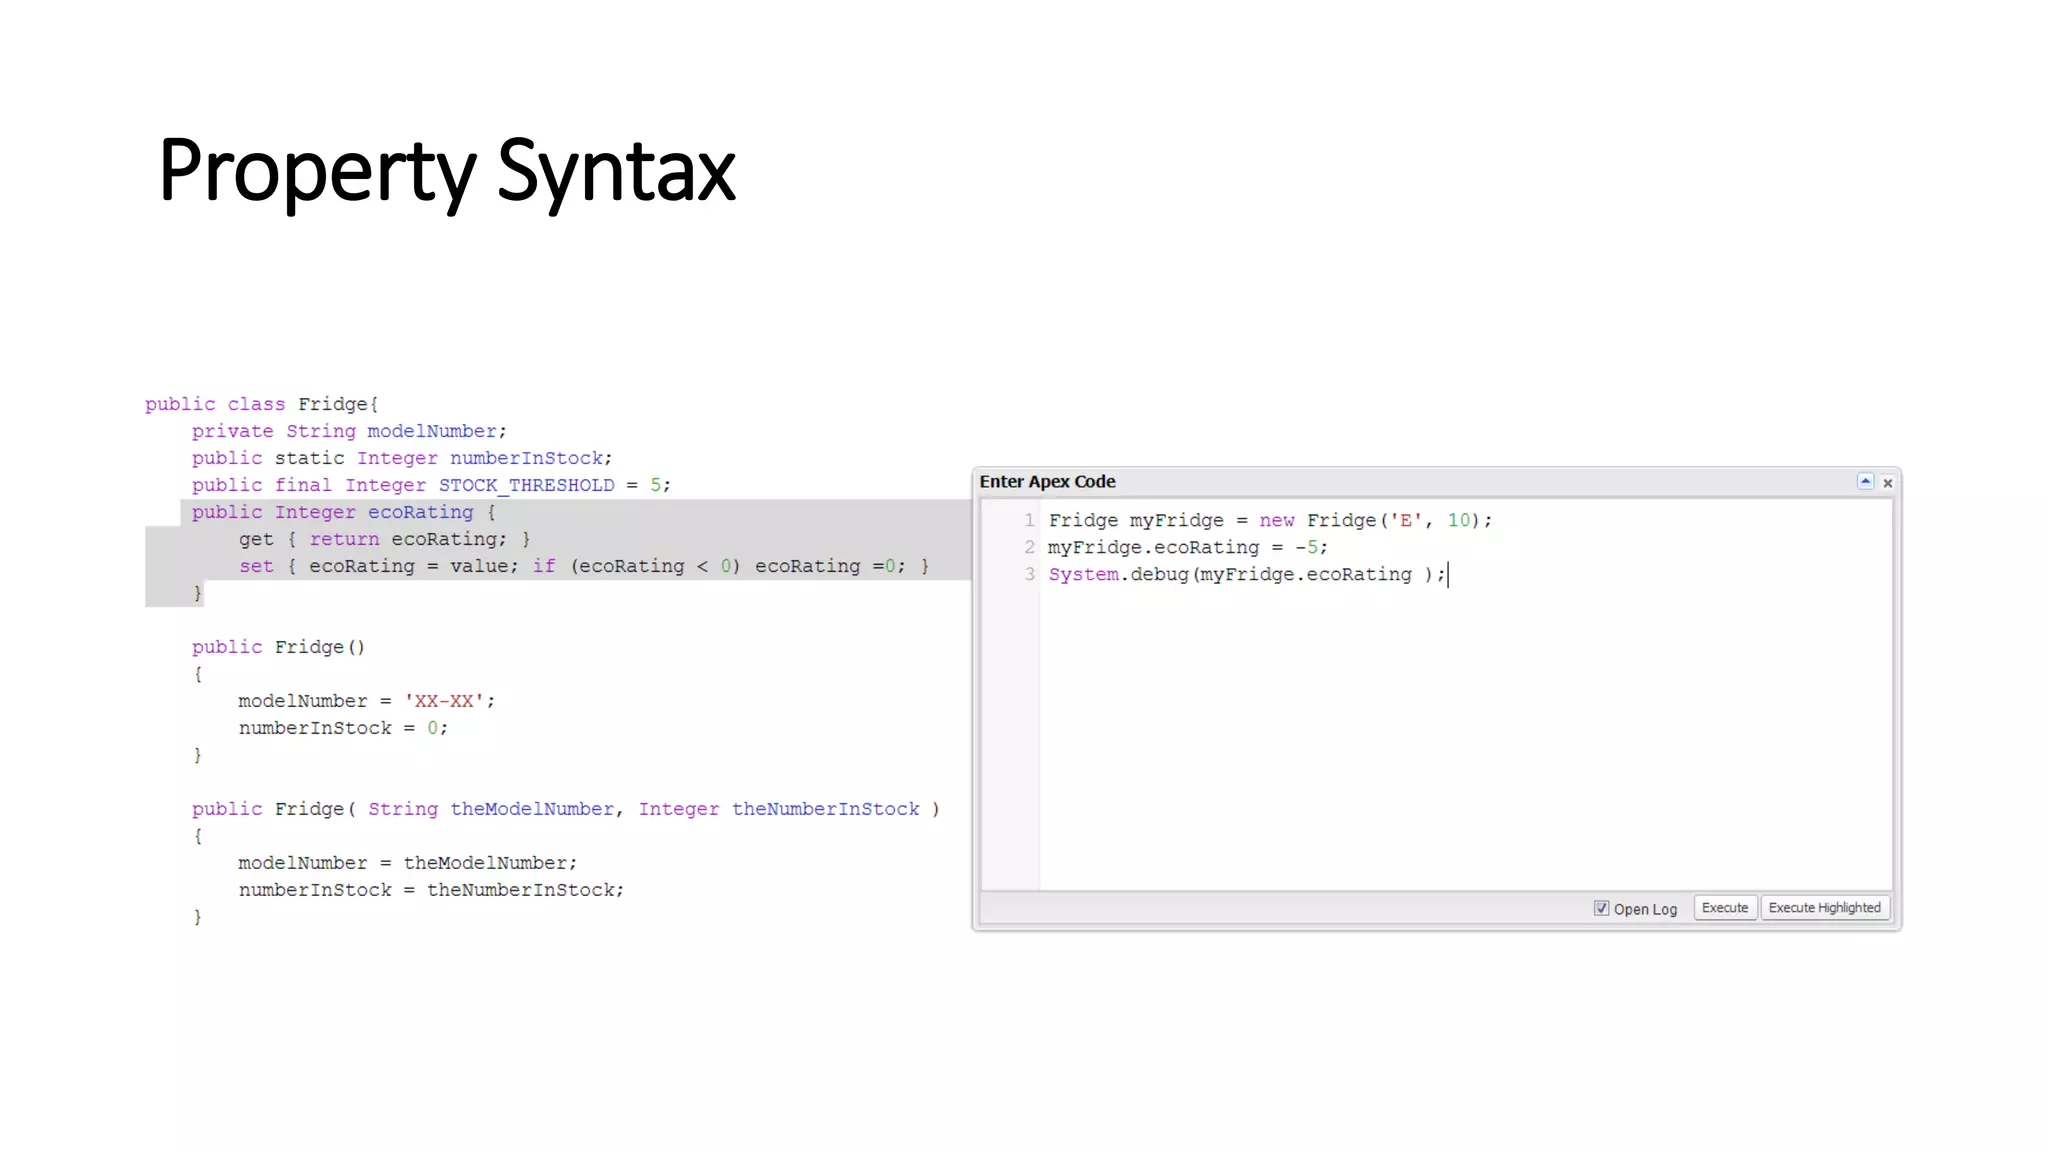Click the public Fridge() constructor line
2048x1152 pixels.
(279, 647)
